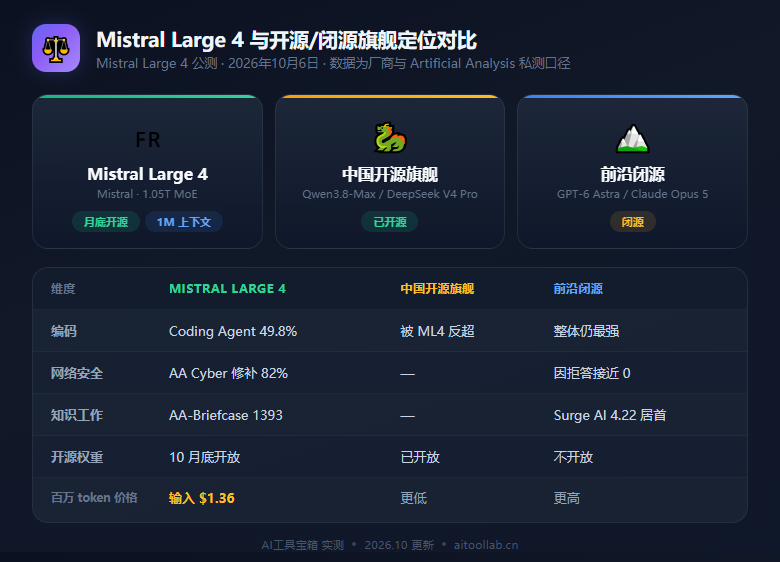Click the 2026.10 更新 footer text

(399, 545)
